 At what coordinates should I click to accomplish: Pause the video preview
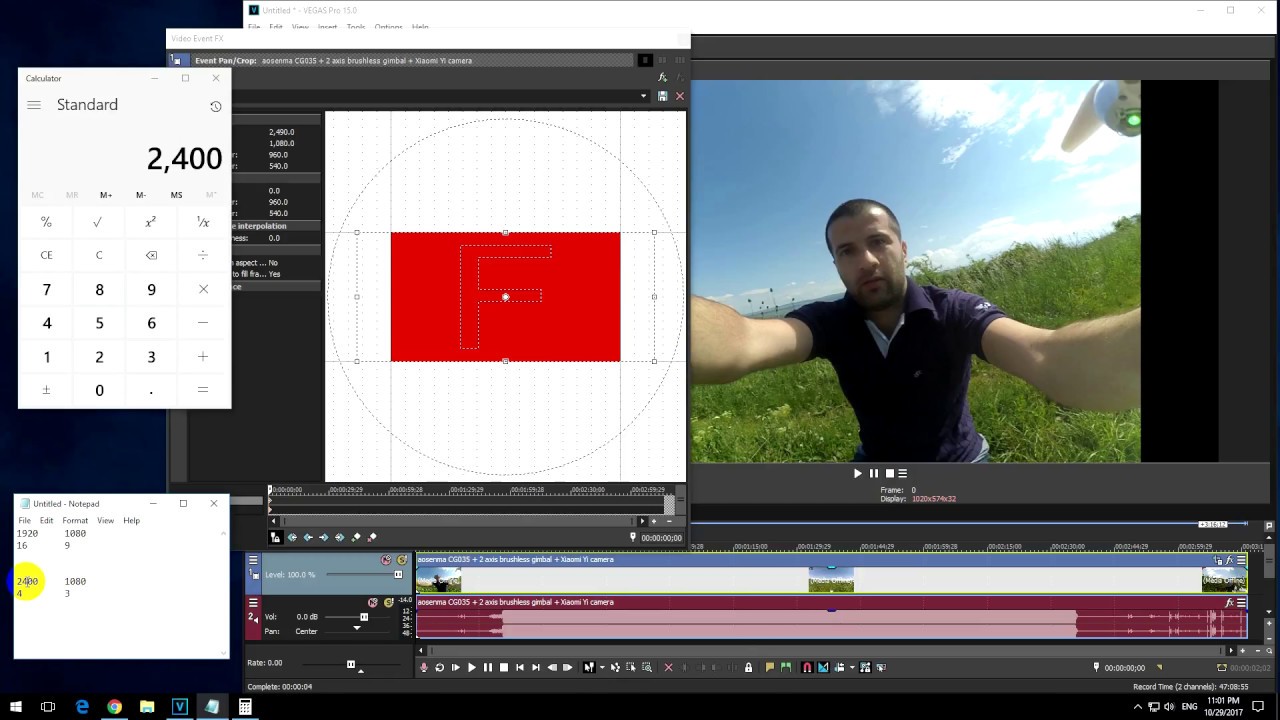(873, 474)
